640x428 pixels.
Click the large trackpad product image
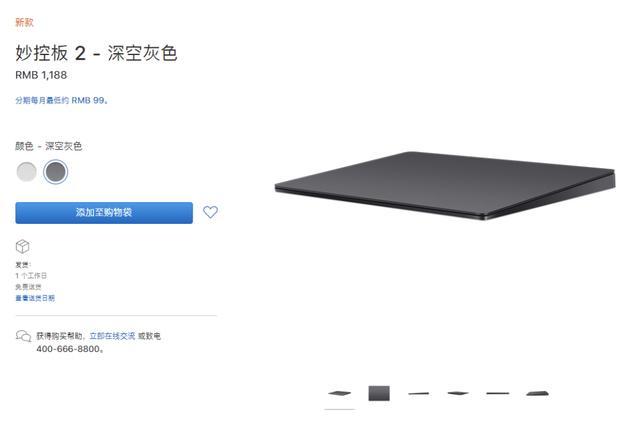point(445,186)
